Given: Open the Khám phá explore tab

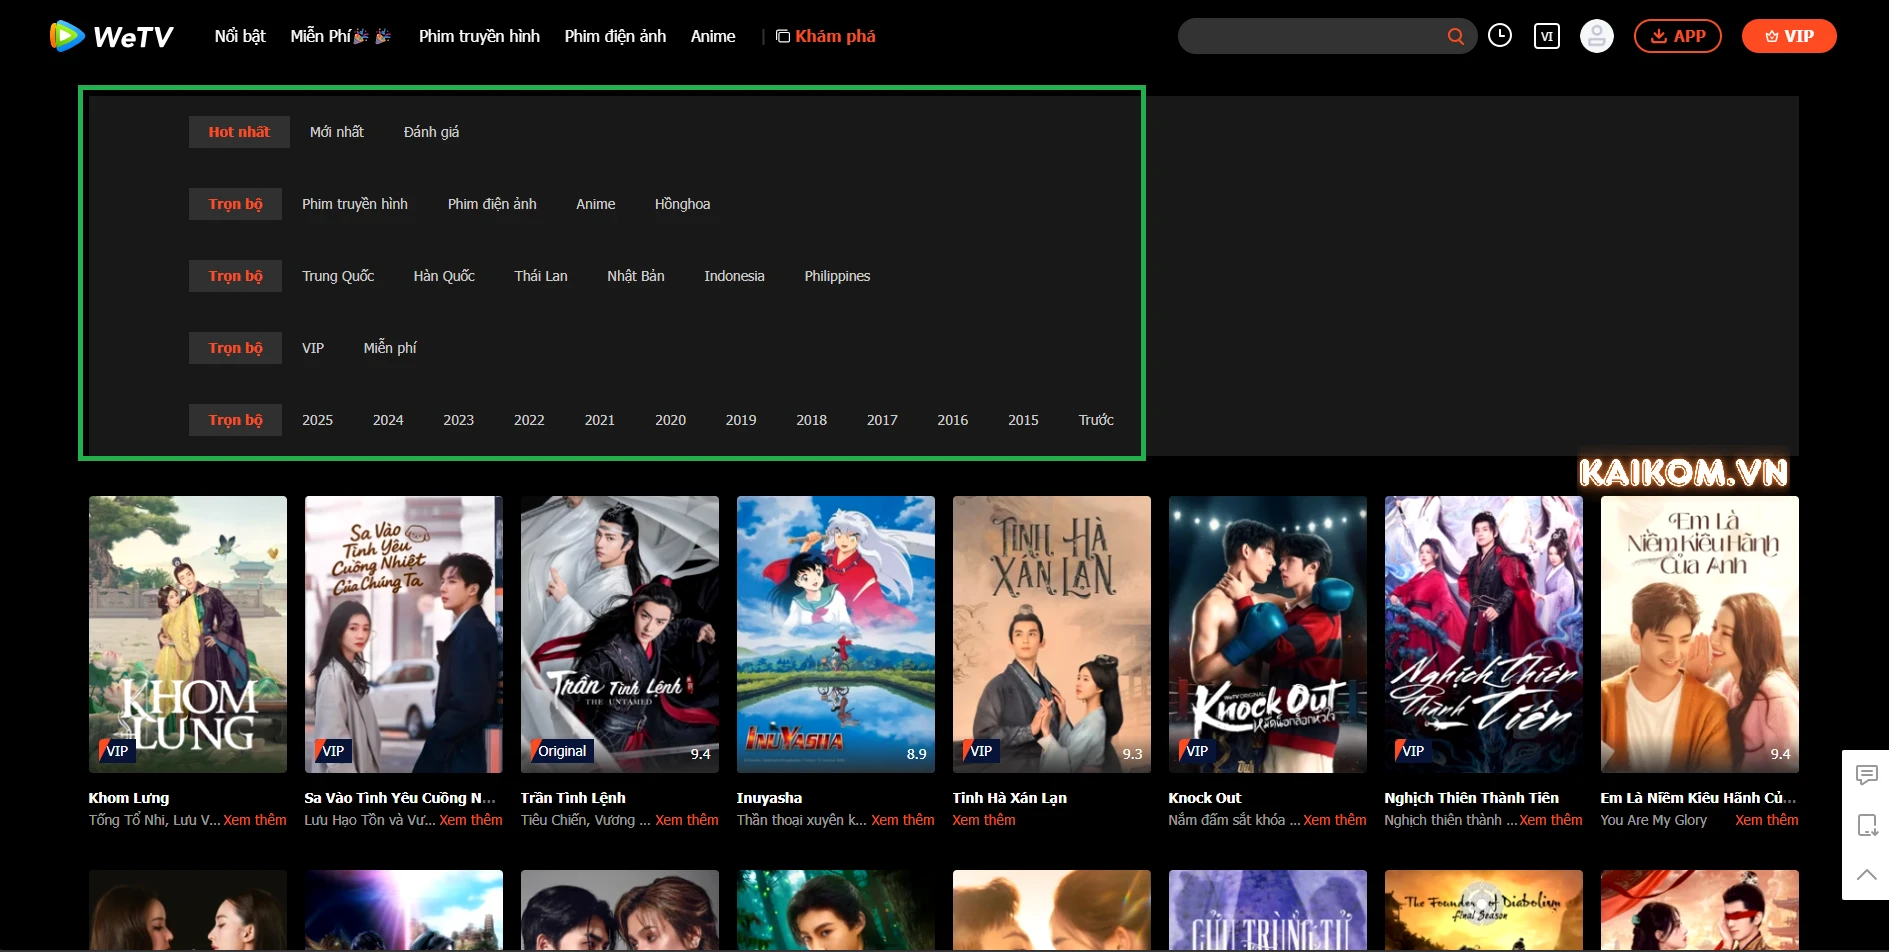Looking at the screenshot, I should [x=826, y=37].
